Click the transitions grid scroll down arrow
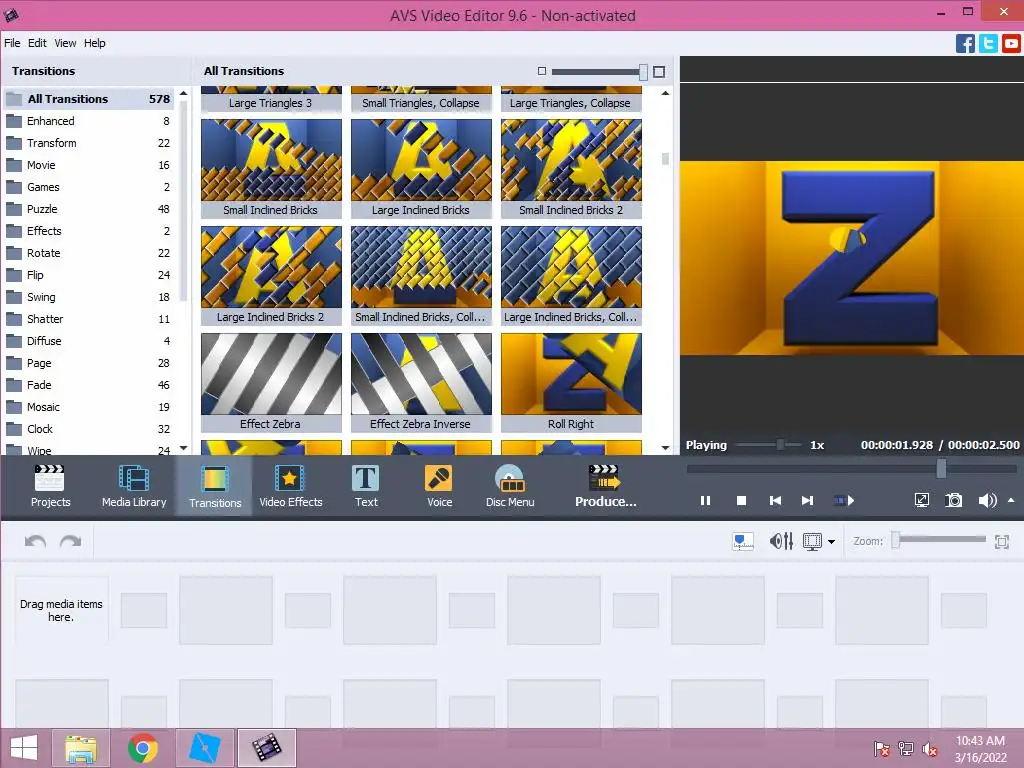The height and width of the screenshot is (768, 1024). [x=665, y=448]
